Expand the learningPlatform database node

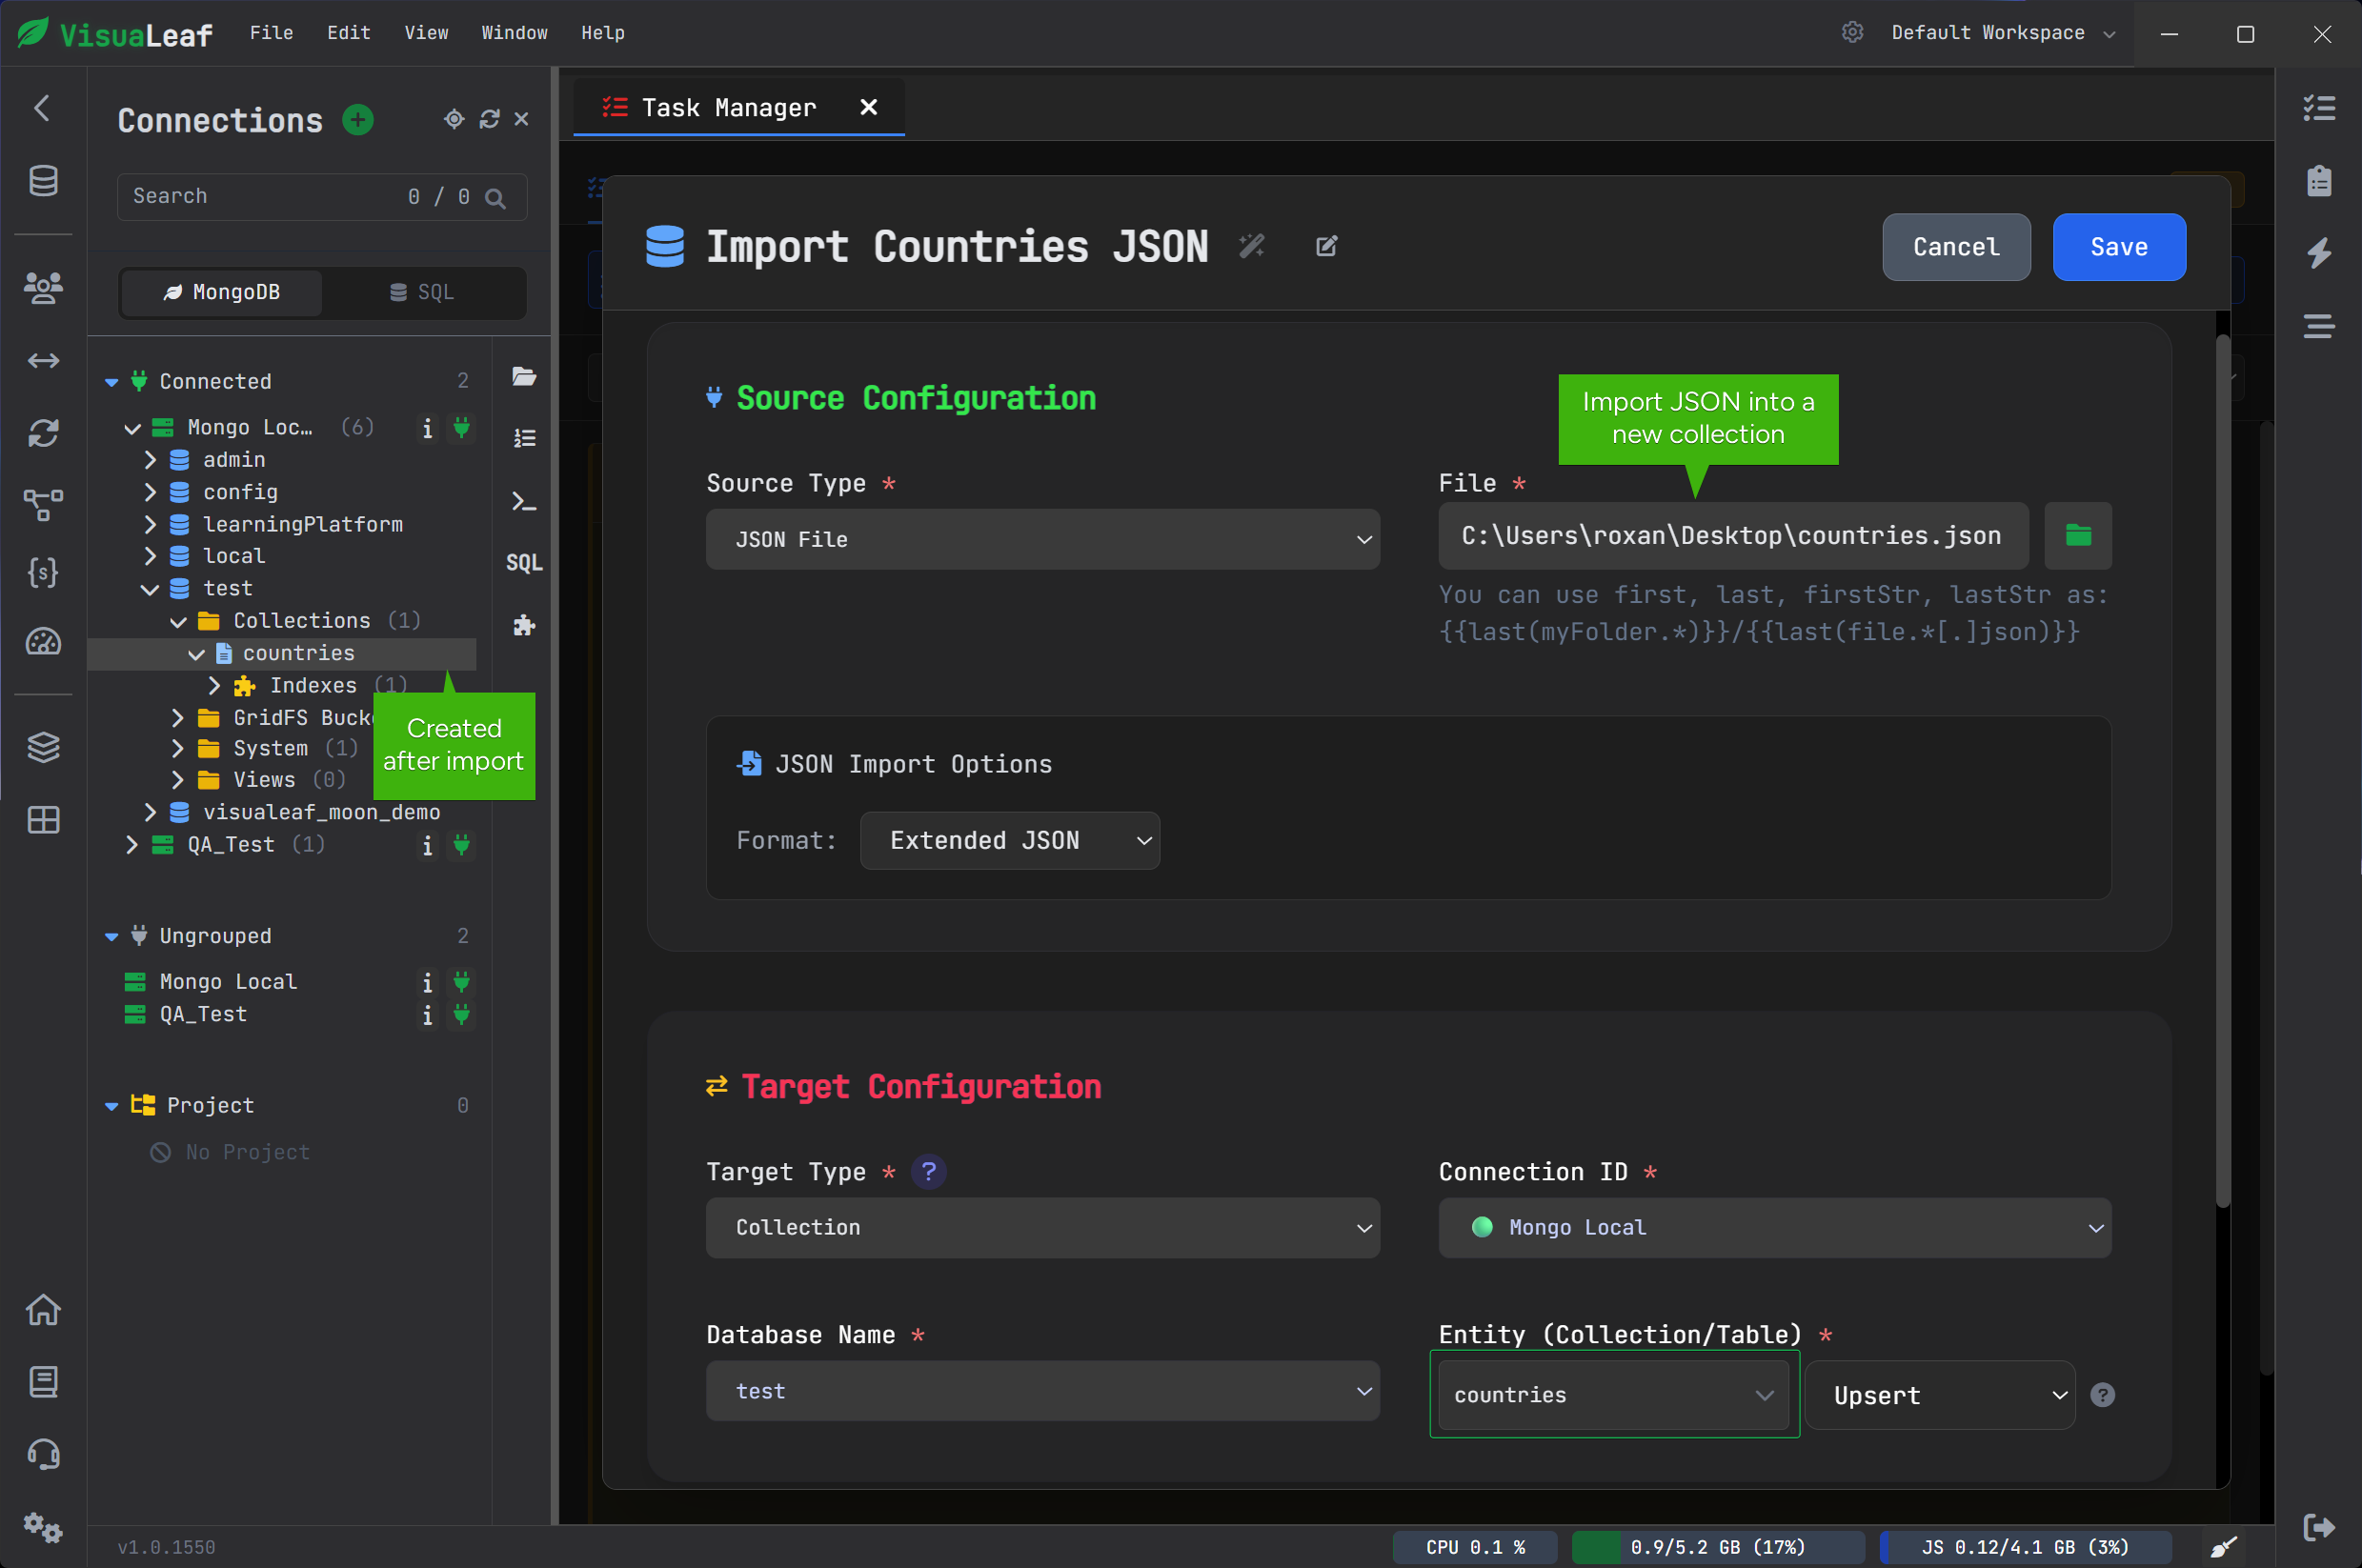(x=150, y=524)
